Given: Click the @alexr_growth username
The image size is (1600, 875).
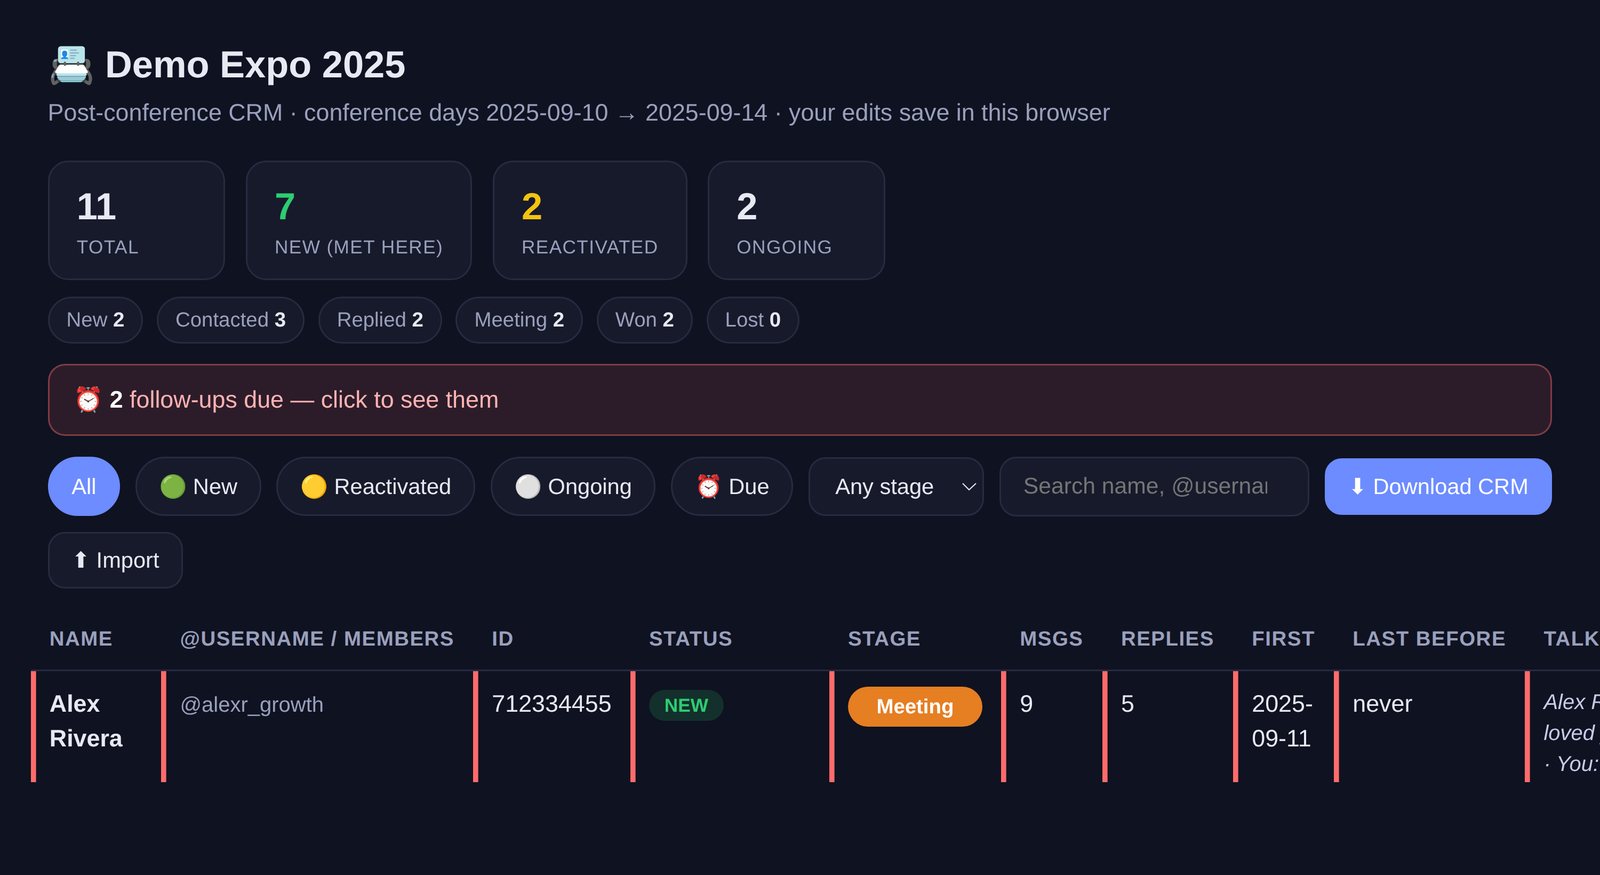Looking at the screenshot, I should [x=252, y=705].
